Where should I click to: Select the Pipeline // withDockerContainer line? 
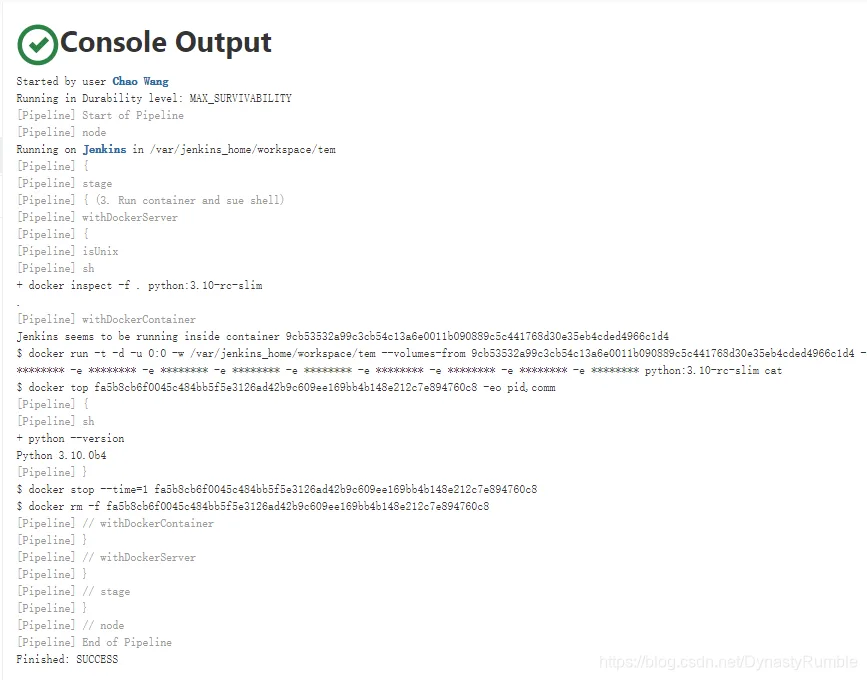coord(115,523)
